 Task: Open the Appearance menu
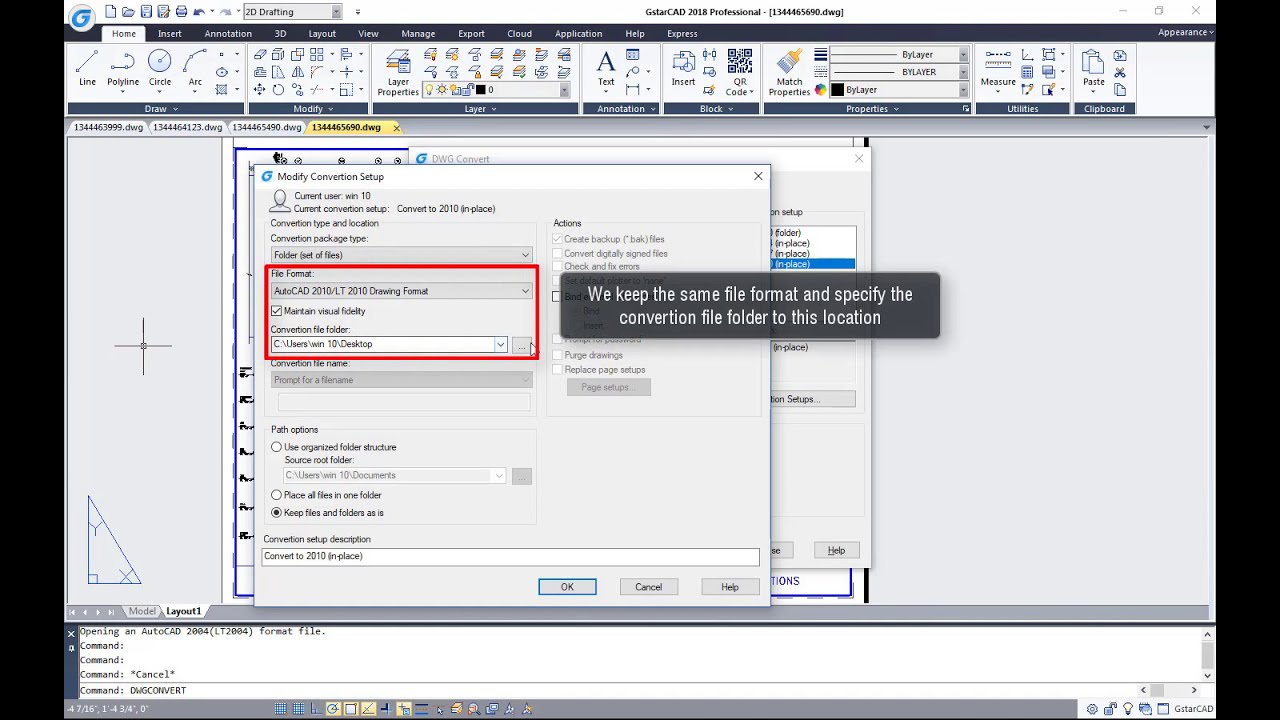(1186, 32)
